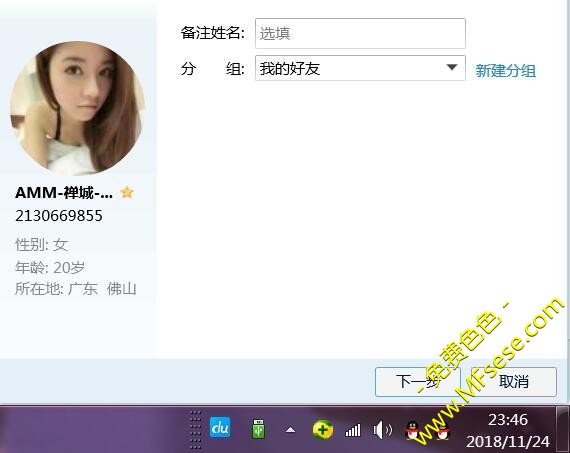Click the 新建分组 link
The width and height of the screenshot is (570, 453).
tap(505, 71)
